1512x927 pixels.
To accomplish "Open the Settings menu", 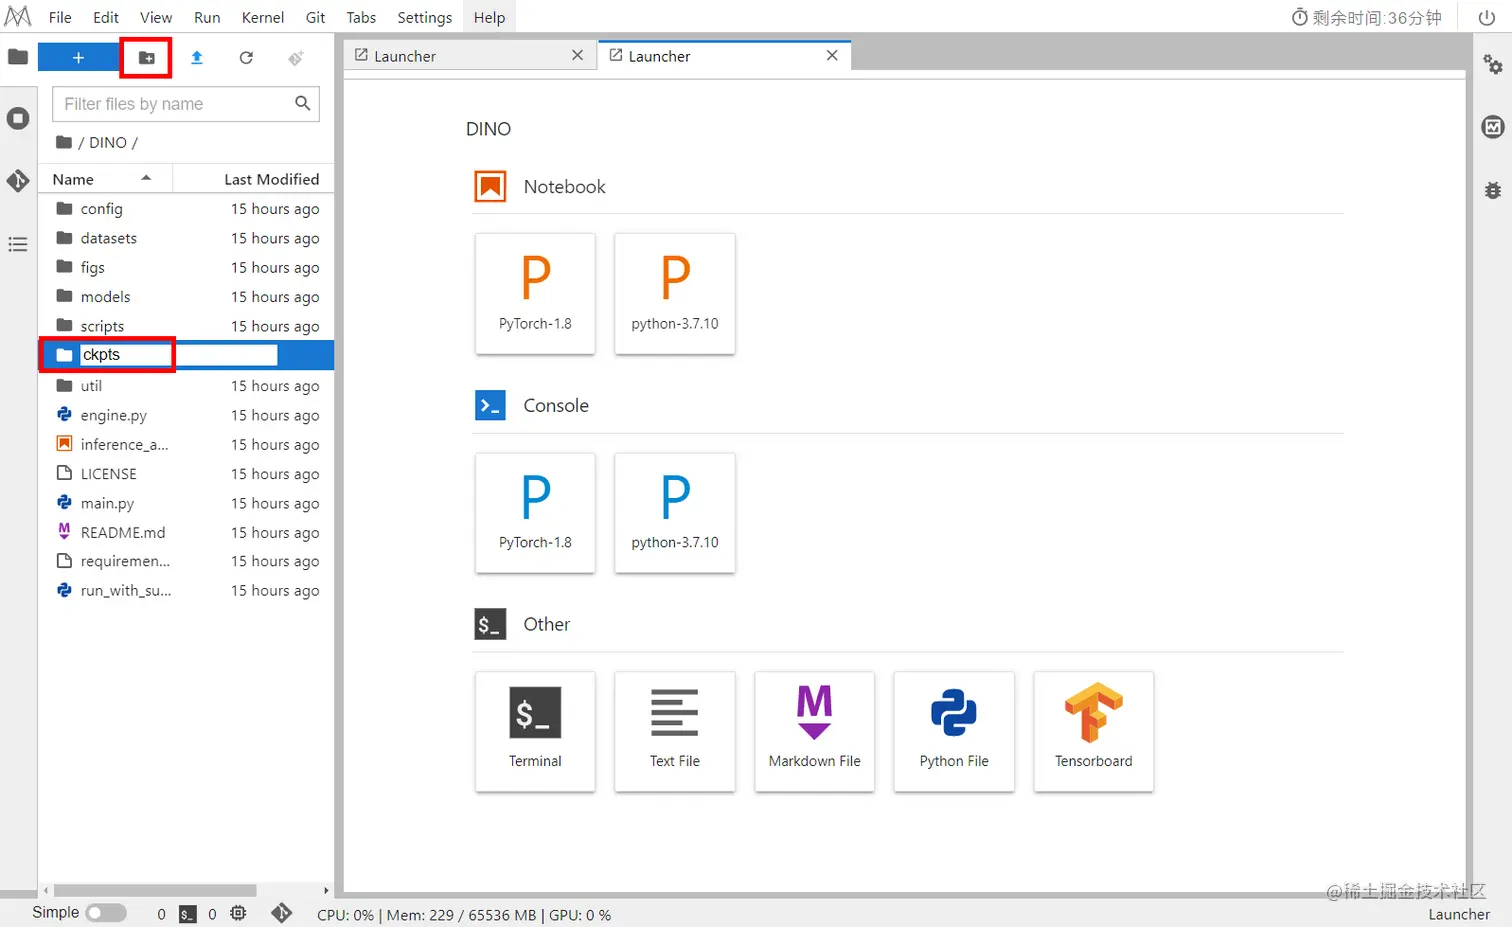I will pos(425,17).
